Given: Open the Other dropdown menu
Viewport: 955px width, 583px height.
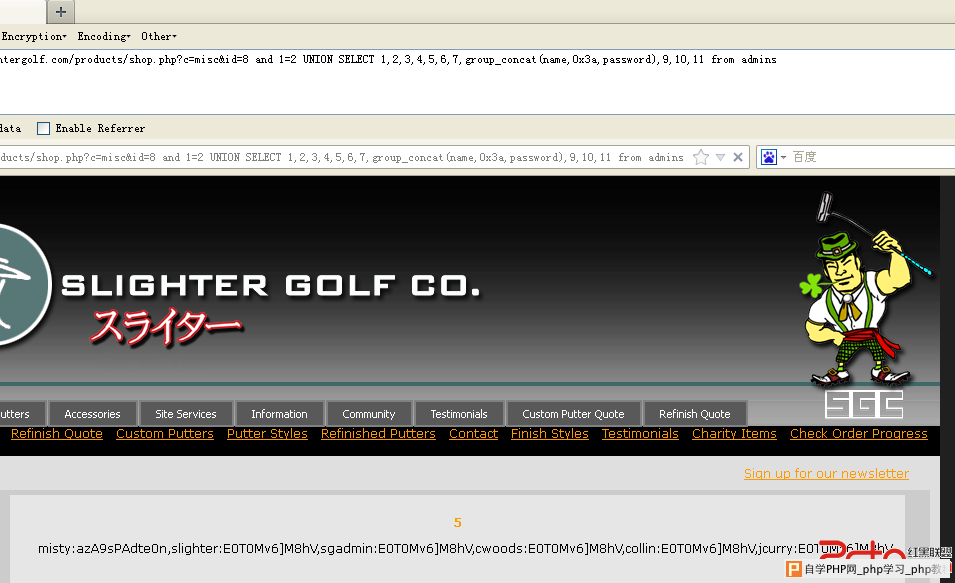Looking at the screenshot, I should coord(159,37).
